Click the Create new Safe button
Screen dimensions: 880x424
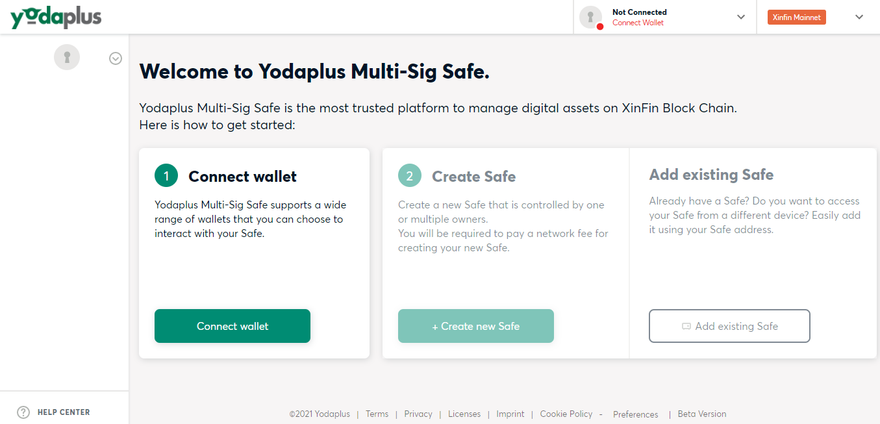coord(476,326)
